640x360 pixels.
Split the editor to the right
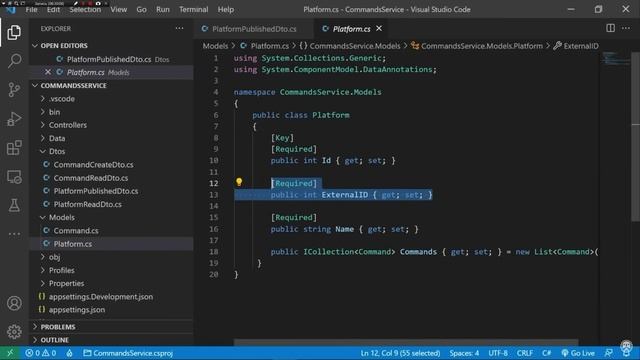click(610, 28)
